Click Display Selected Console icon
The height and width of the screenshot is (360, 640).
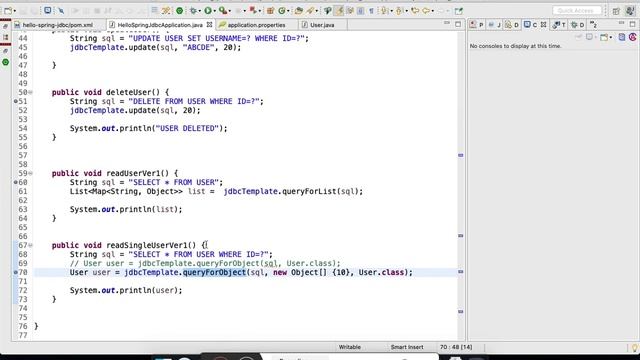589,37
